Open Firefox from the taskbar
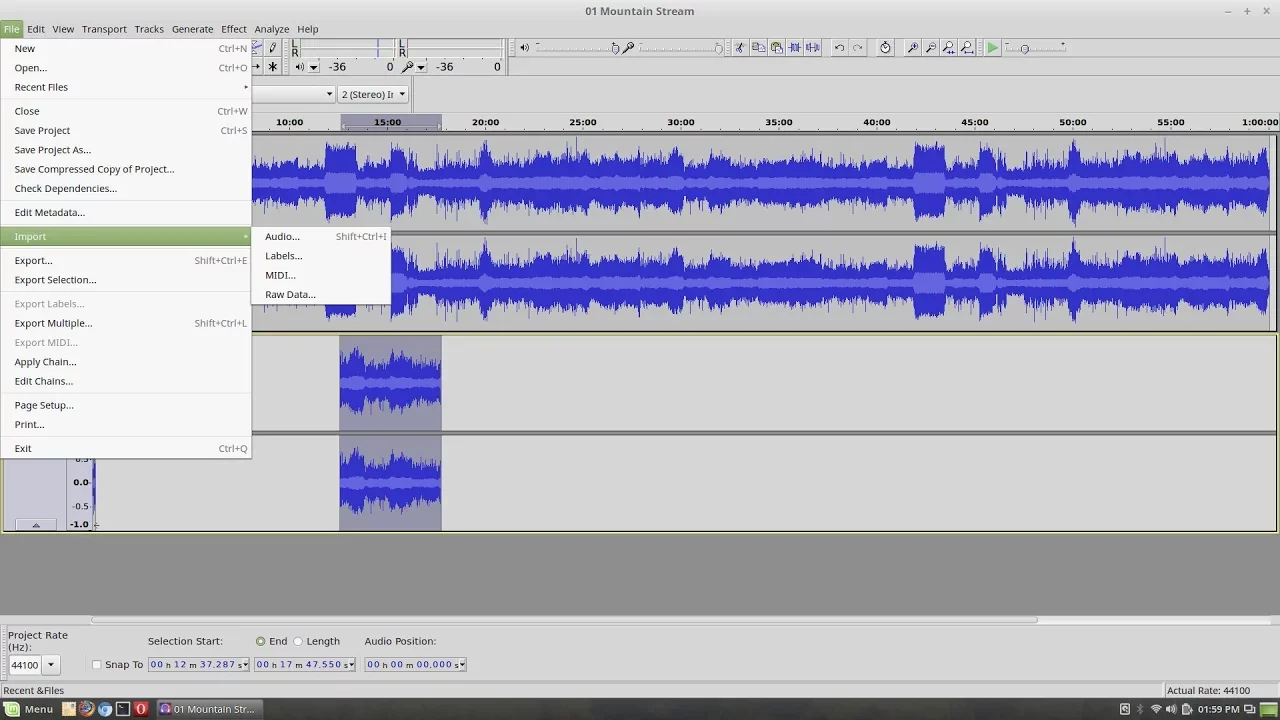Screen dimensions: 1280x720 (87, 709)
